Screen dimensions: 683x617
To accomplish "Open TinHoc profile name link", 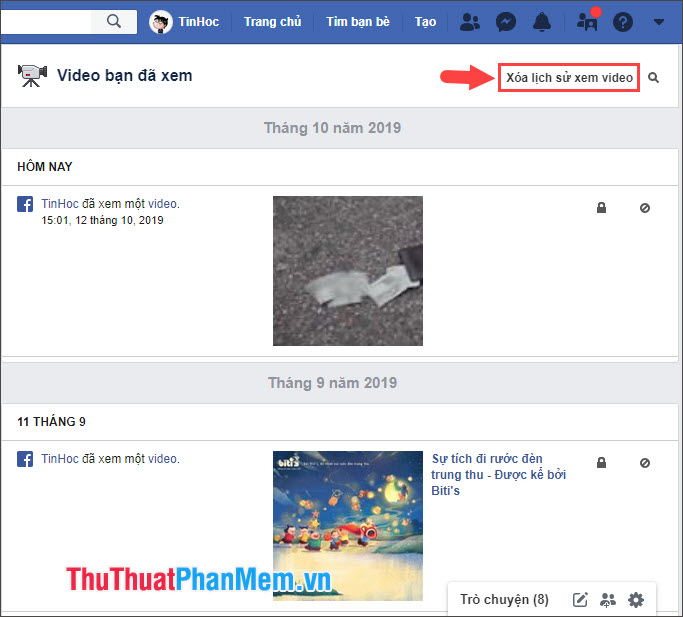I will pyautogui.click(x=199, y=21).
